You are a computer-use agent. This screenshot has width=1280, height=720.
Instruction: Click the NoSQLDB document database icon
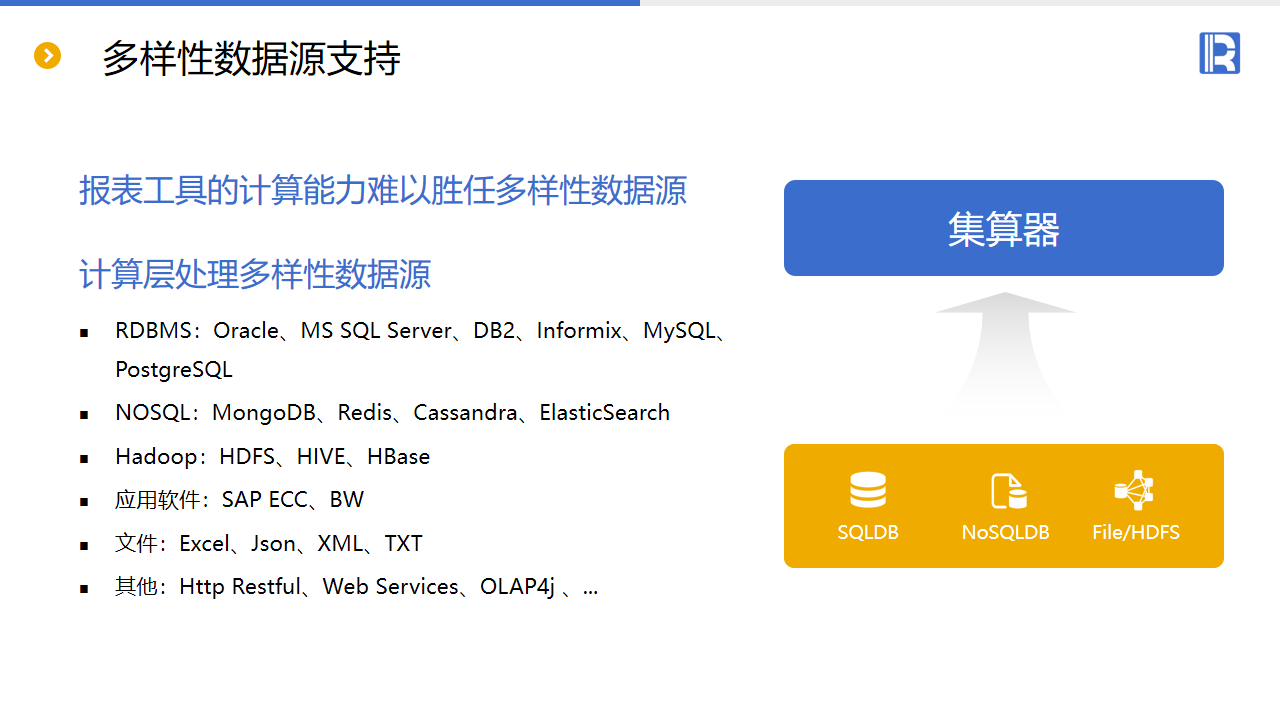(1008, 491)
